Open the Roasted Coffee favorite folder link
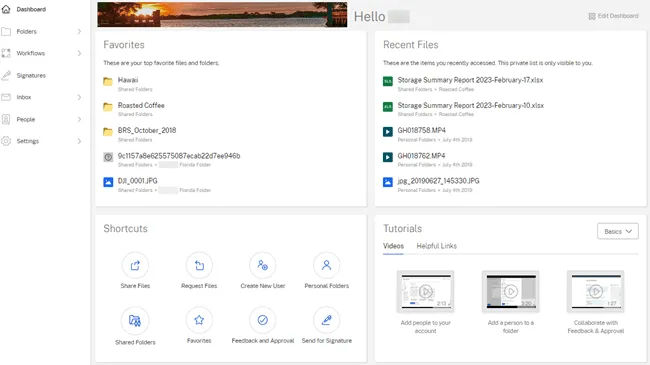 pos(141,105)
